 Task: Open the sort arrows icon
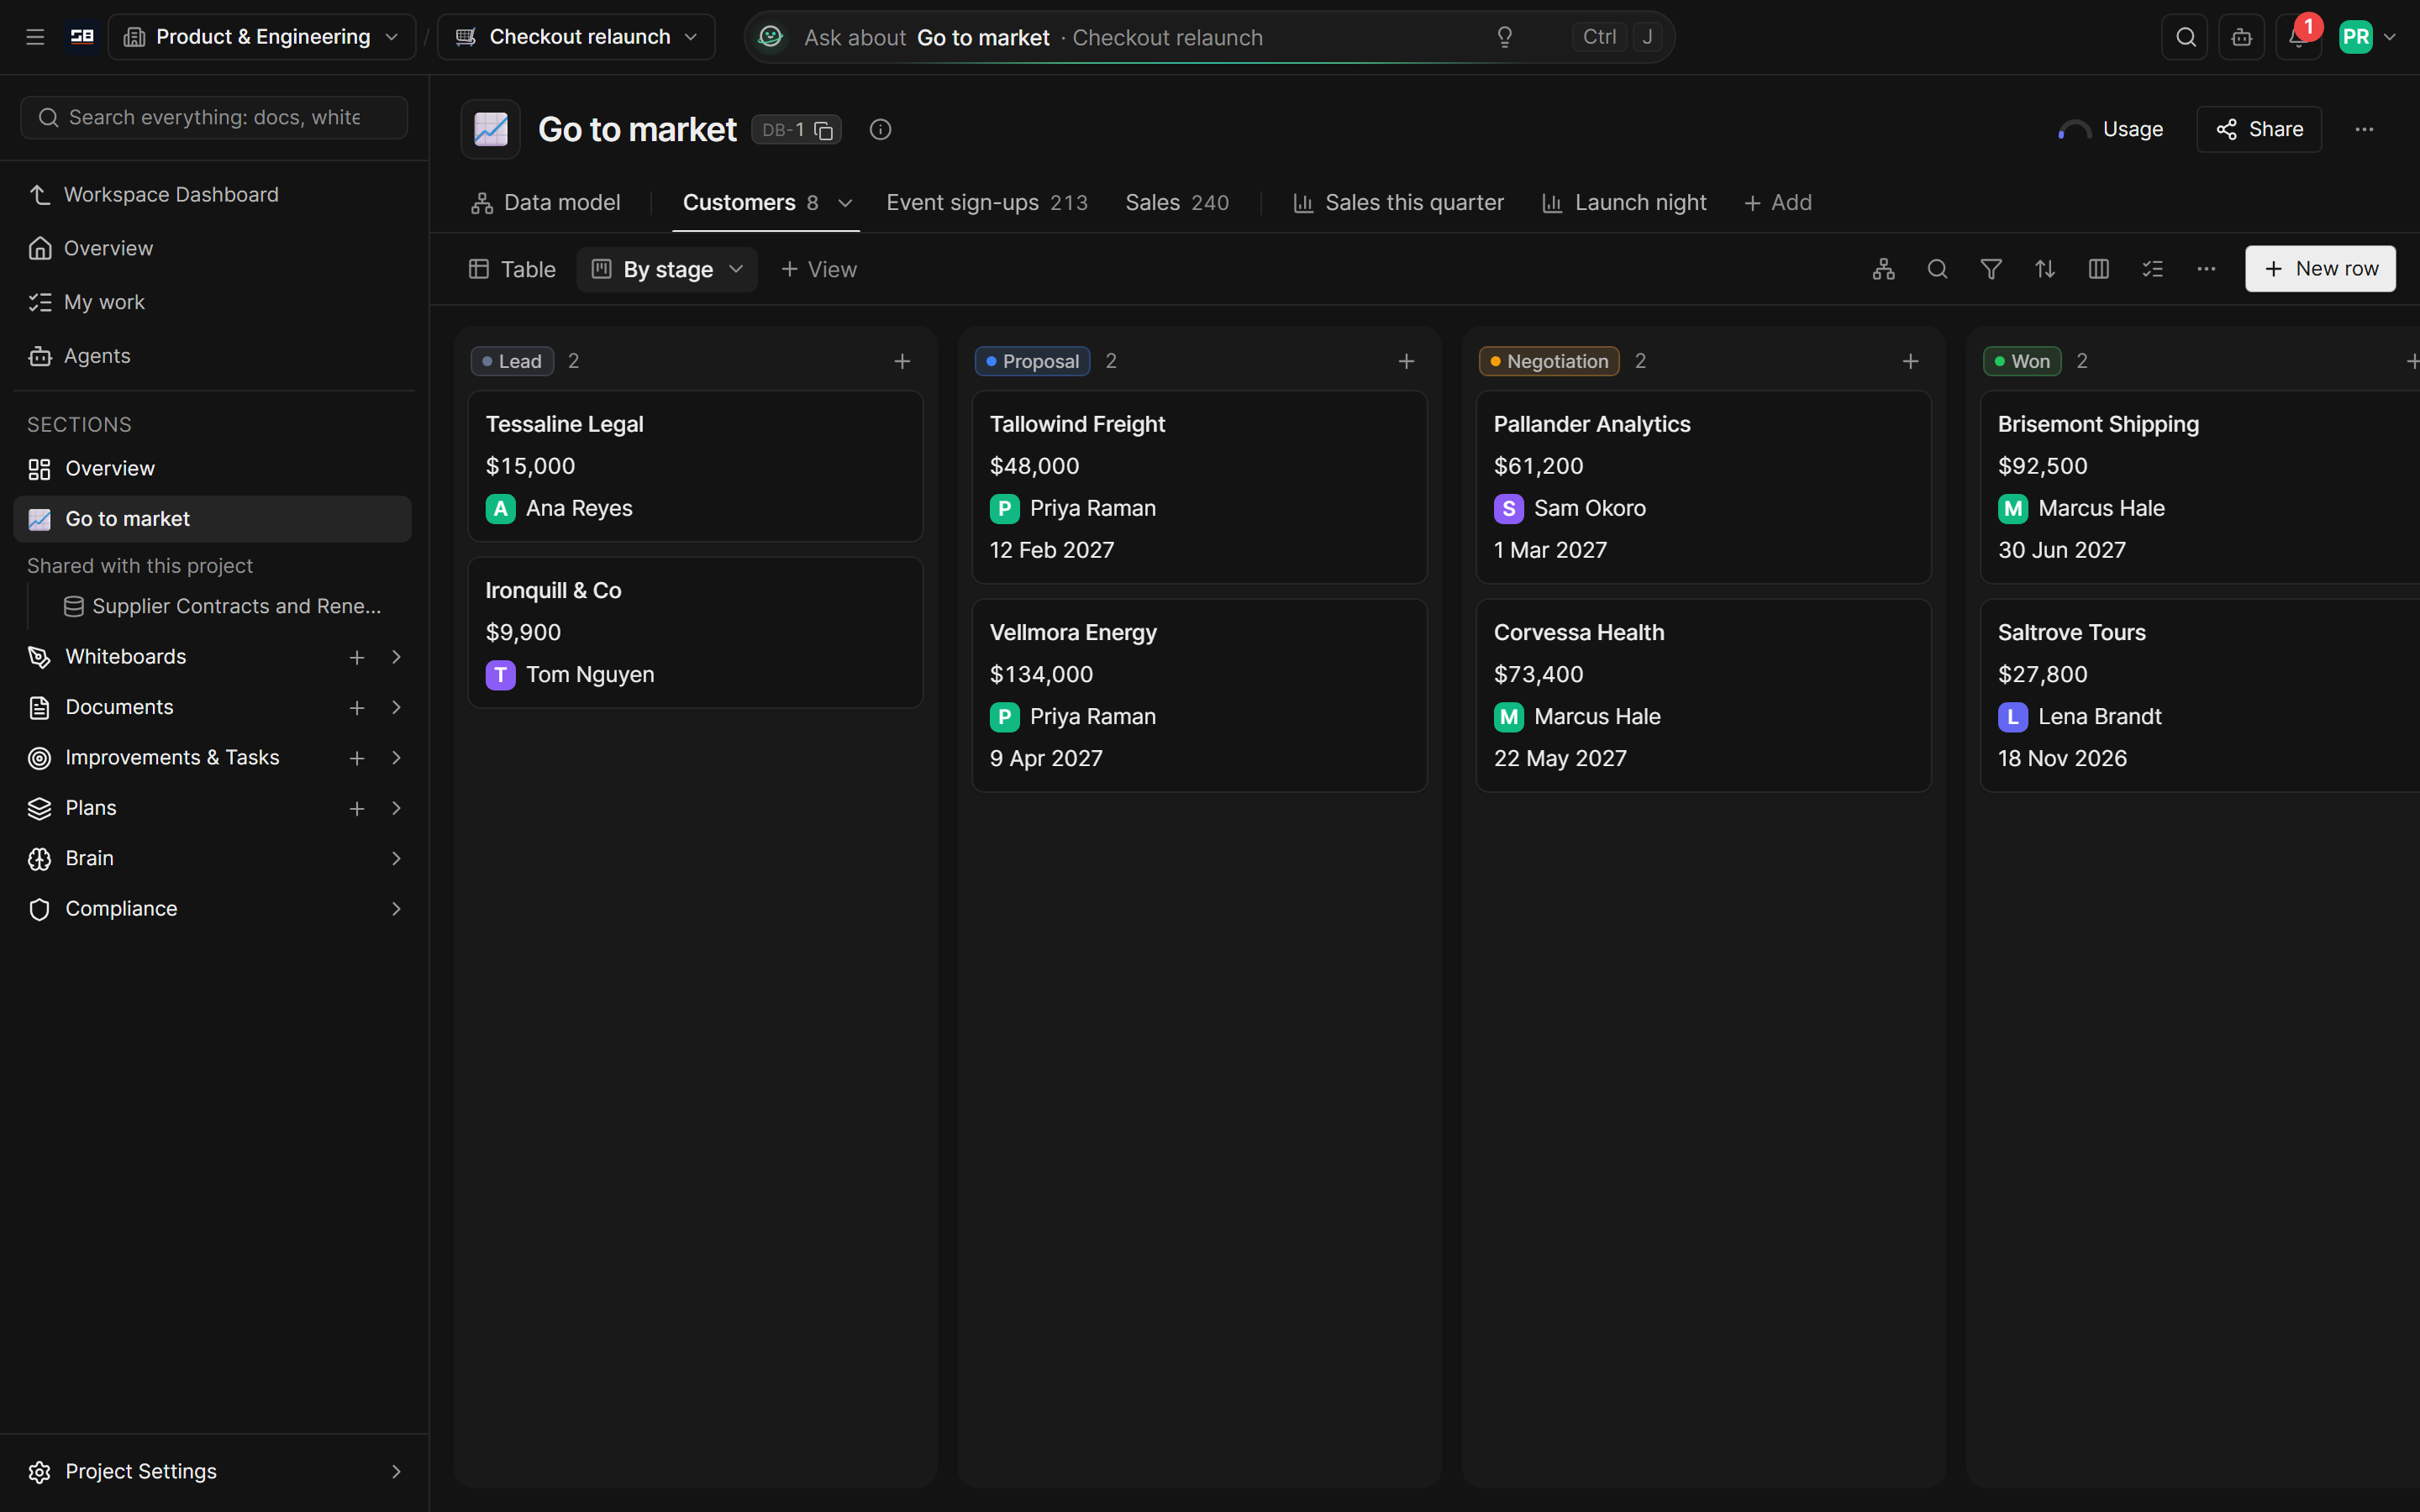point(2045,269)
